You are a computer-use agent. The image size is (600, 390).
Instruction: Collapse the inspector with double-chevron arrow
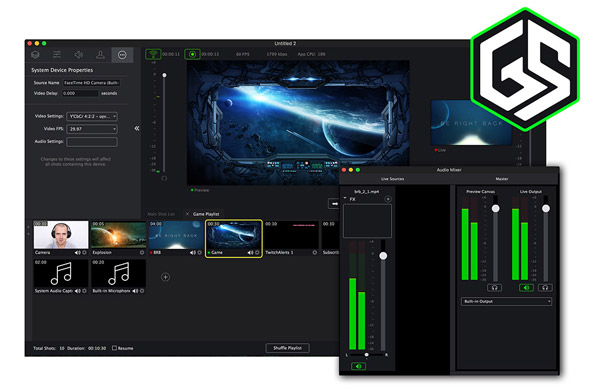click(137, 129)
